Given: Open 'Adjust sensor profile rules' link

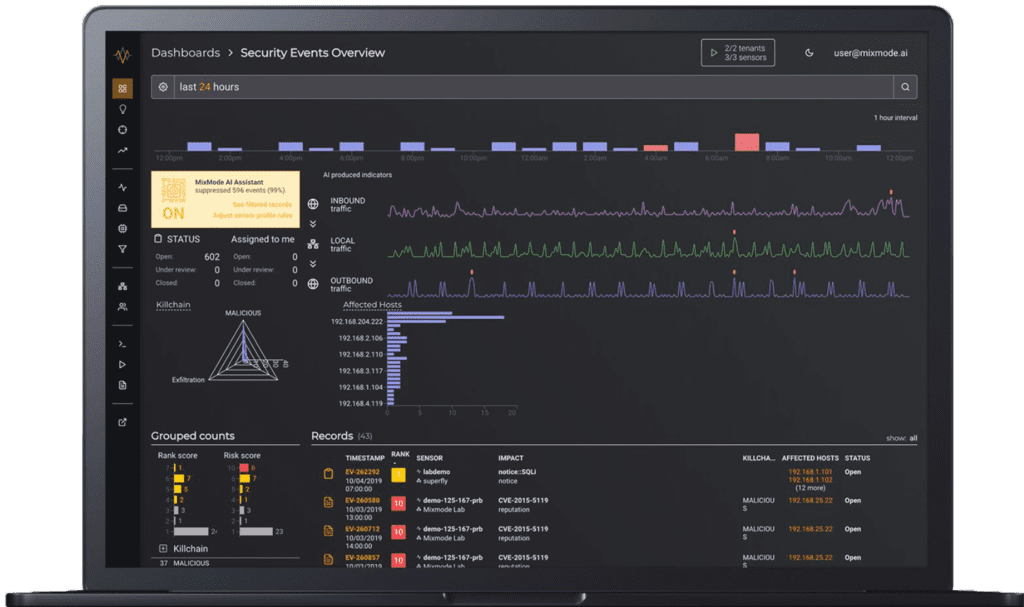Looking at the screenshot, I should click(x=252, y=215).
